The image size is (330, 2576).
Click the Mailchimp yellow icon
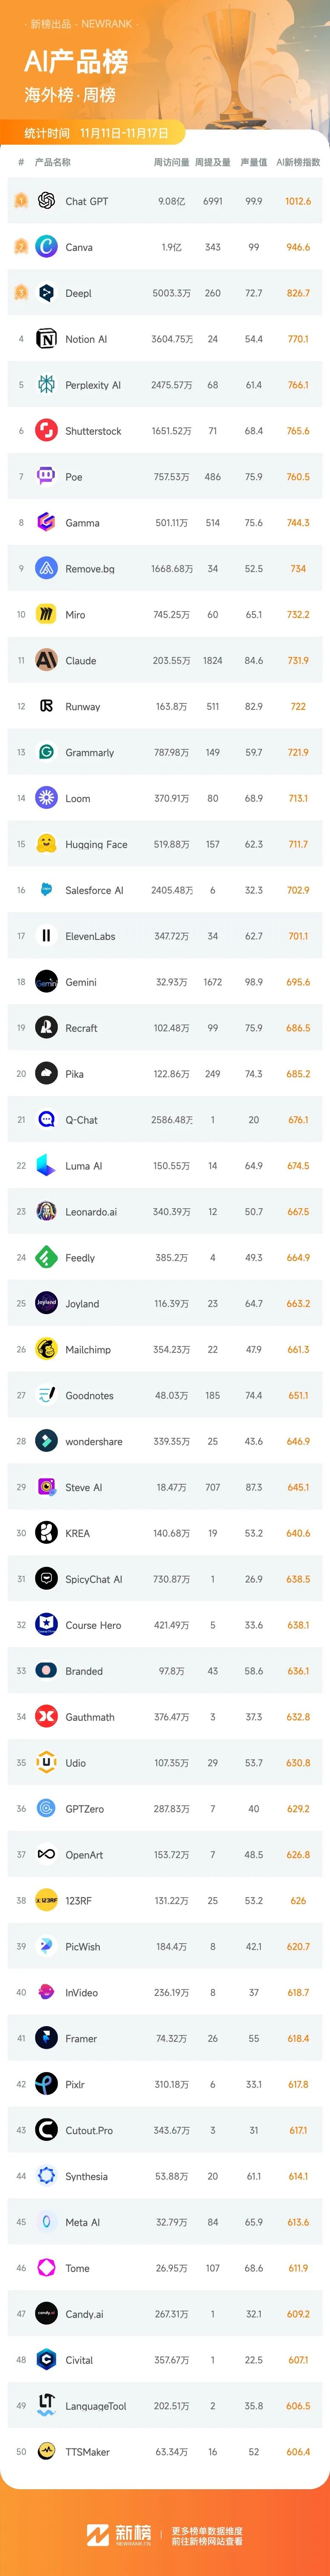pos(46,1349)
